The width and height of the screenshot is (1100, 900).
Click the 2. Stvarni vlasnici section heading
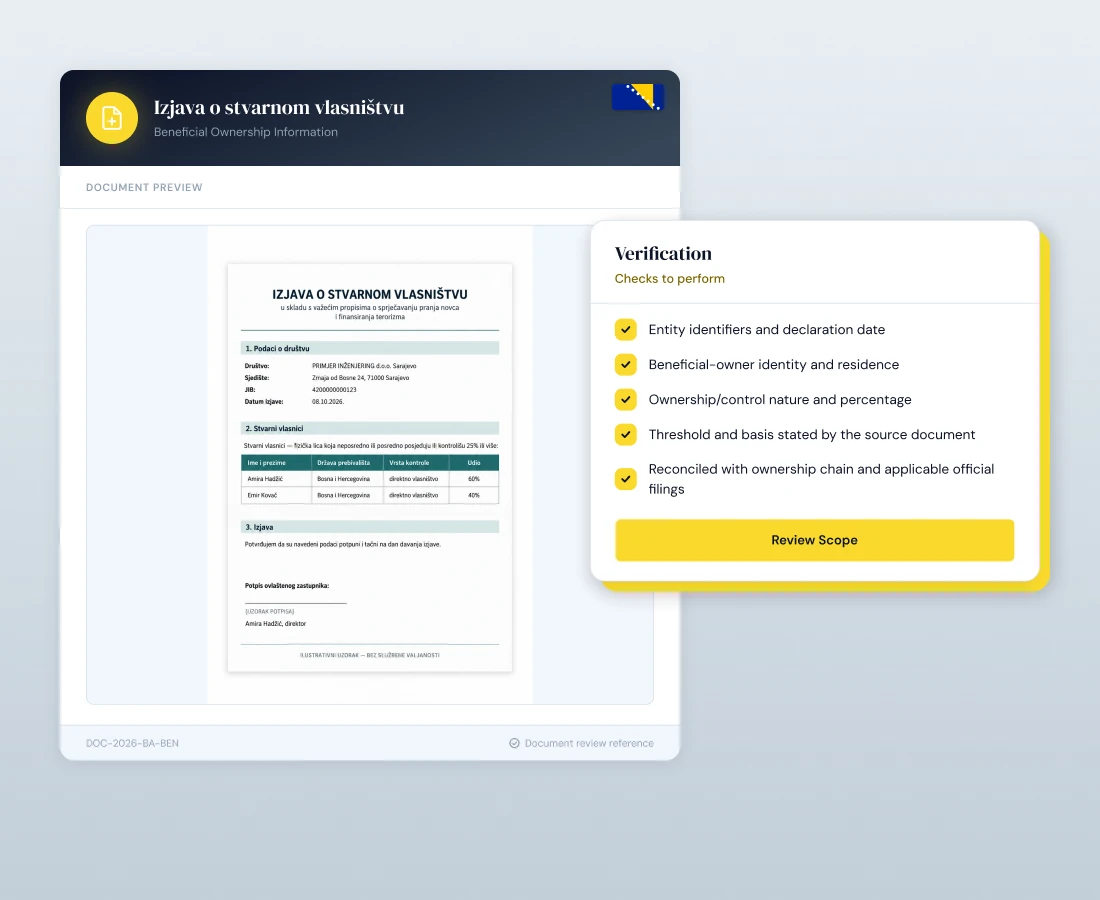pos(370,428)
